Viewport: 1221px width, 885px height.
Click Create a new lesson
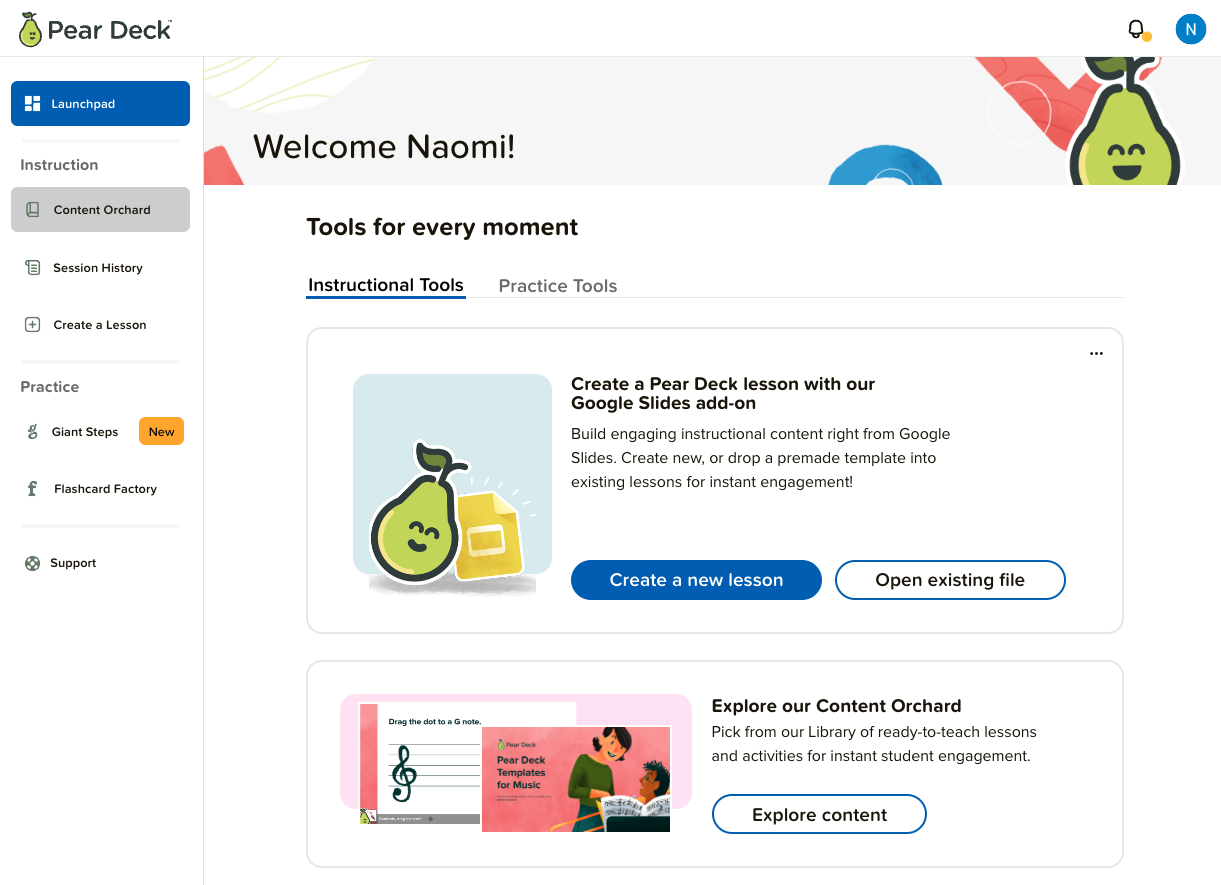pyautogui.click(x=695, y=580)
